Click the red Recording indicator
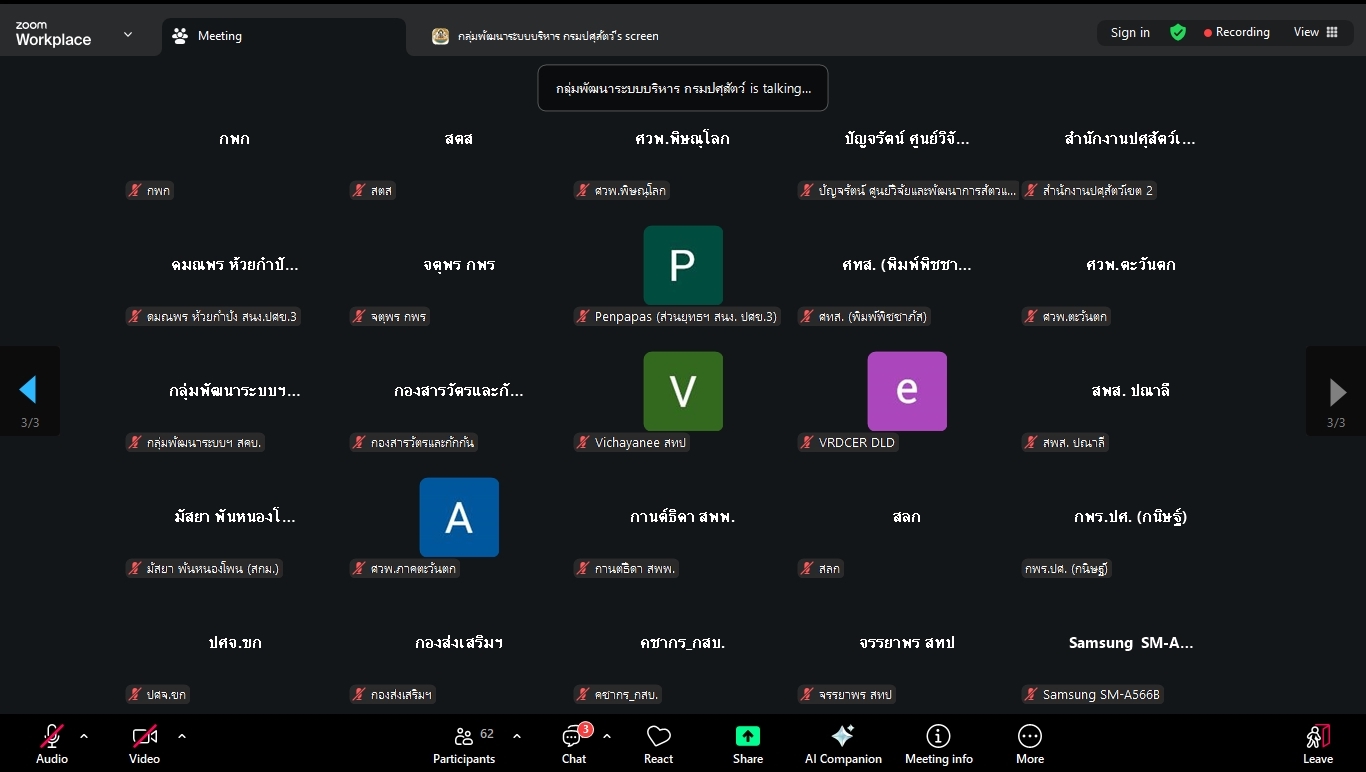Screen dimensions: 1366x772 [1236, 32]
